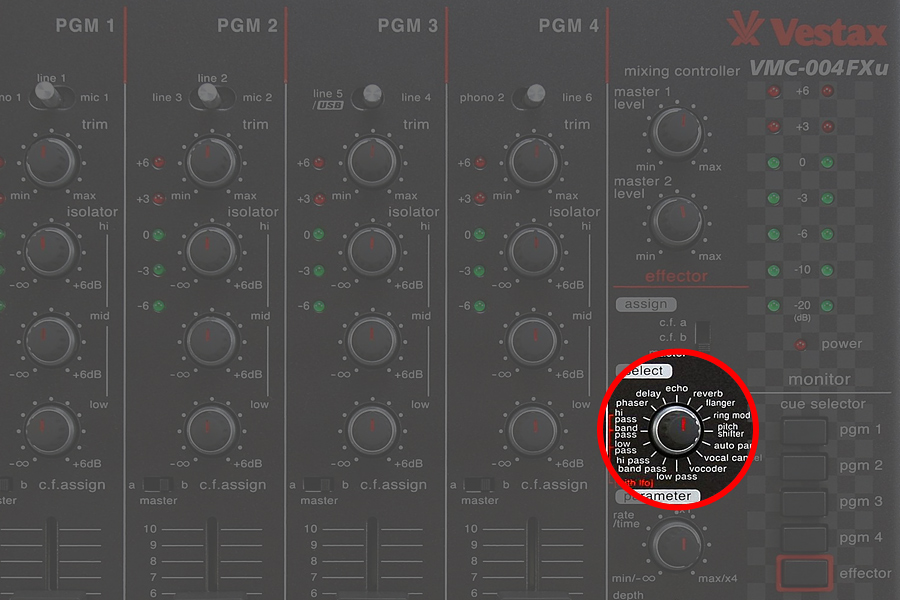Click the PGM 1 isolator hi knob

(50, 249)
